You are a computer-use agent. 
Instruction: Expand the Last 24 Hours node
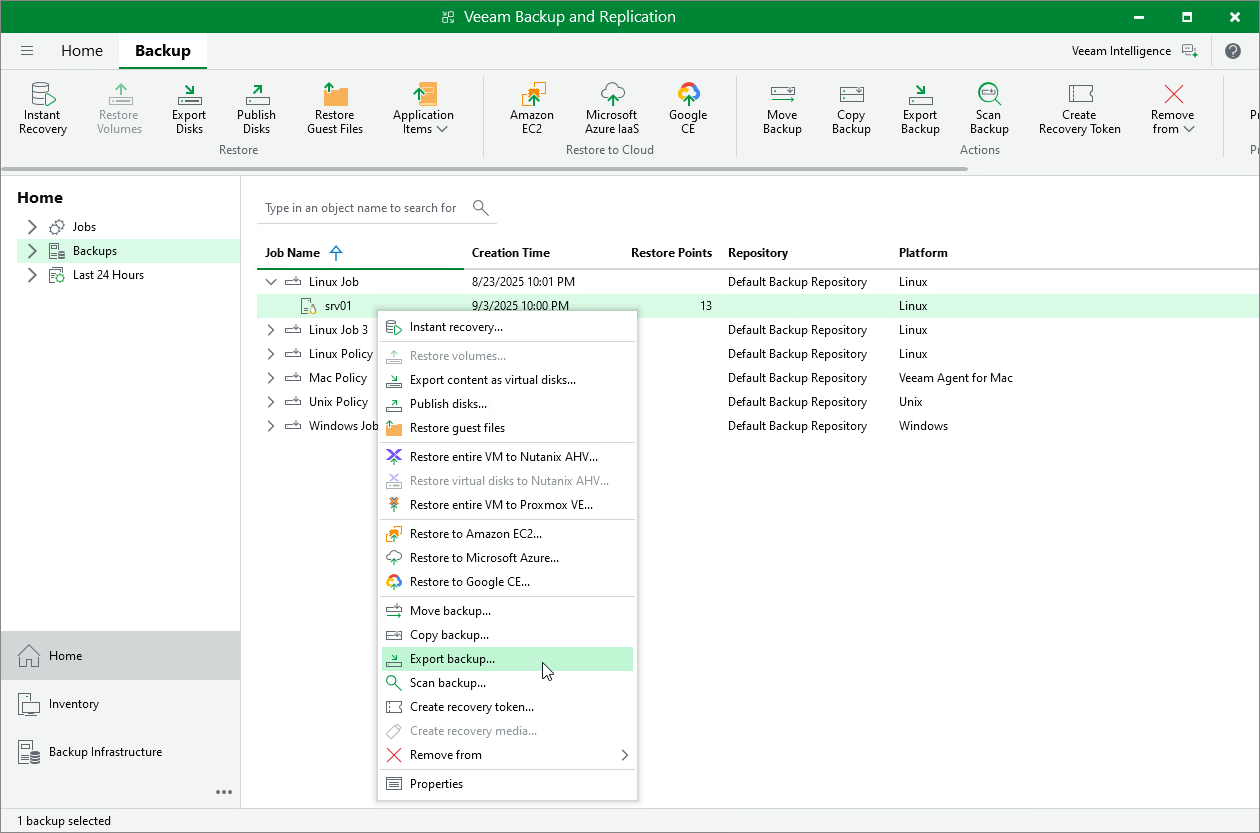[32, 275]
